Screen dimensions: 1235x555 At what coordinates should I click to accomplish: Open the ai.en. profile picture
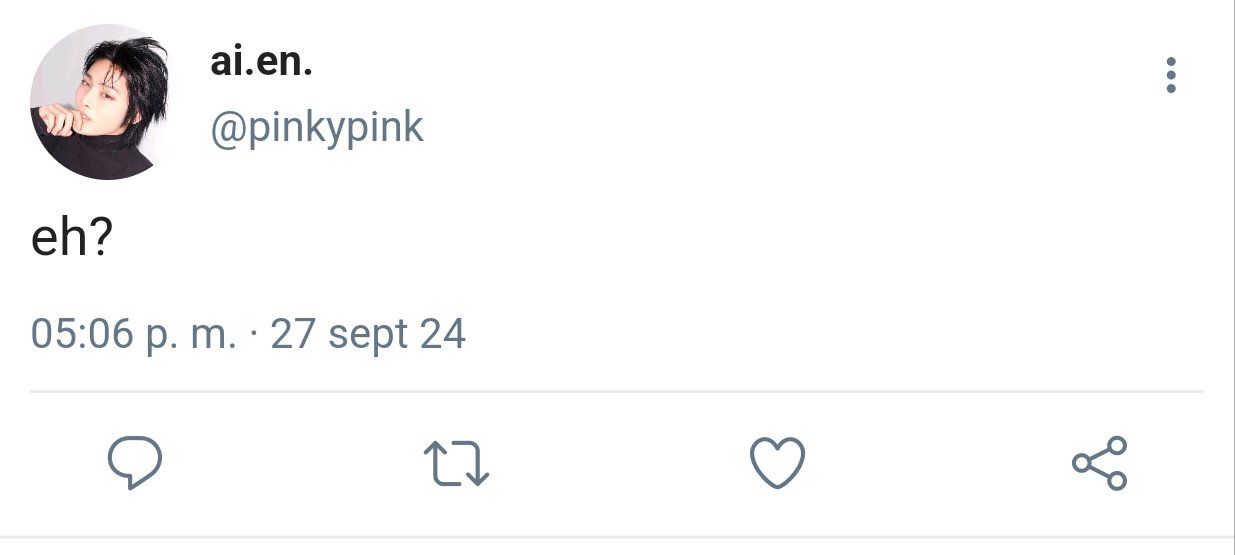coord(100,102)
